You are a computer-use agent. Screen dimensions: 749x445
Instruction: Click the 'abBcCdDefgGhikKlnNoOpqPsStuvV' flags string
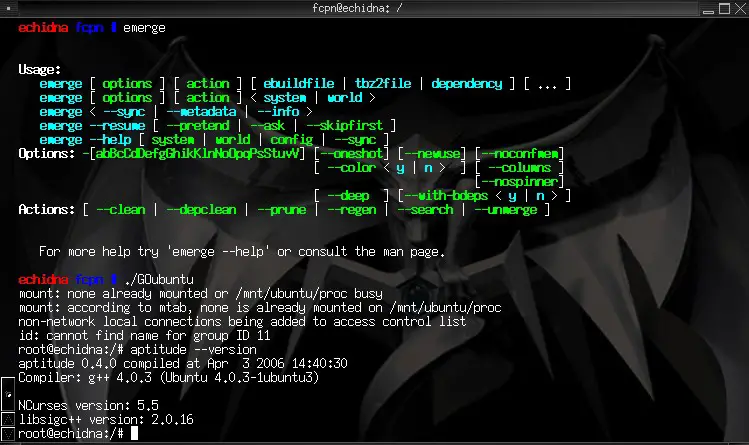coord(197,154)
